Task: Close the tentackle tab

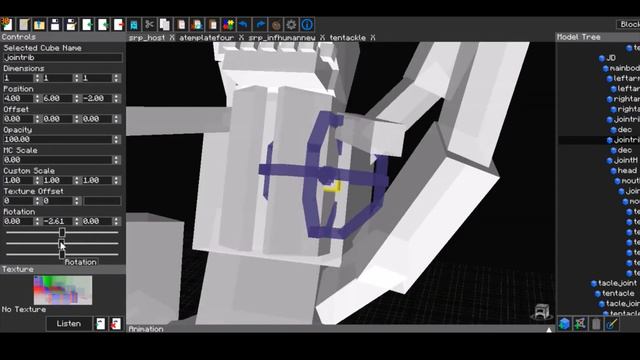Action: (x=373, y=38)
